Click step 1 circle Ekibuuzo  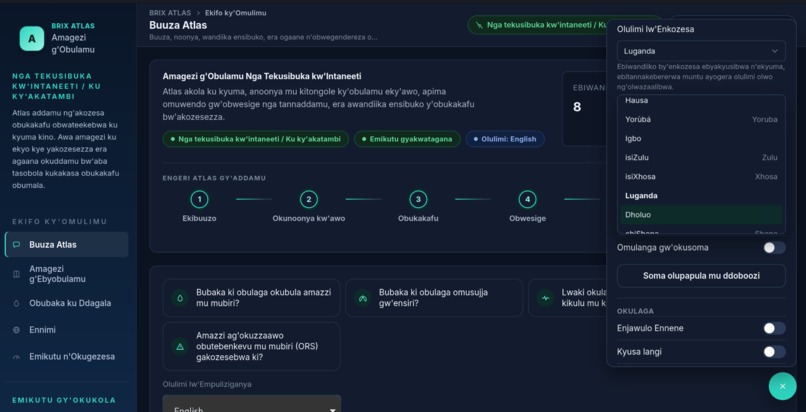click(199, 199)
